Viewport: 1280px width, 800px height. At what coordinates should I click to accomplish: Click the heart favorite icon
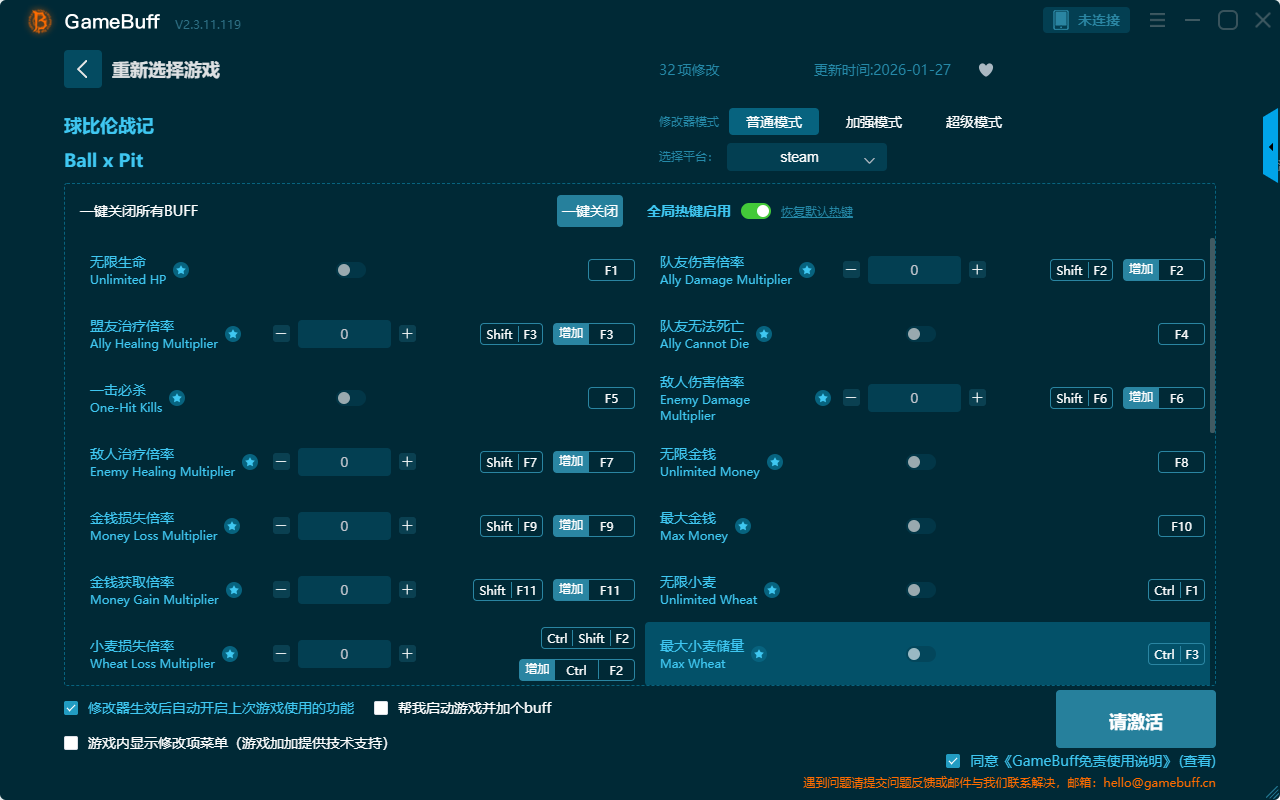(x=985, y=70)
